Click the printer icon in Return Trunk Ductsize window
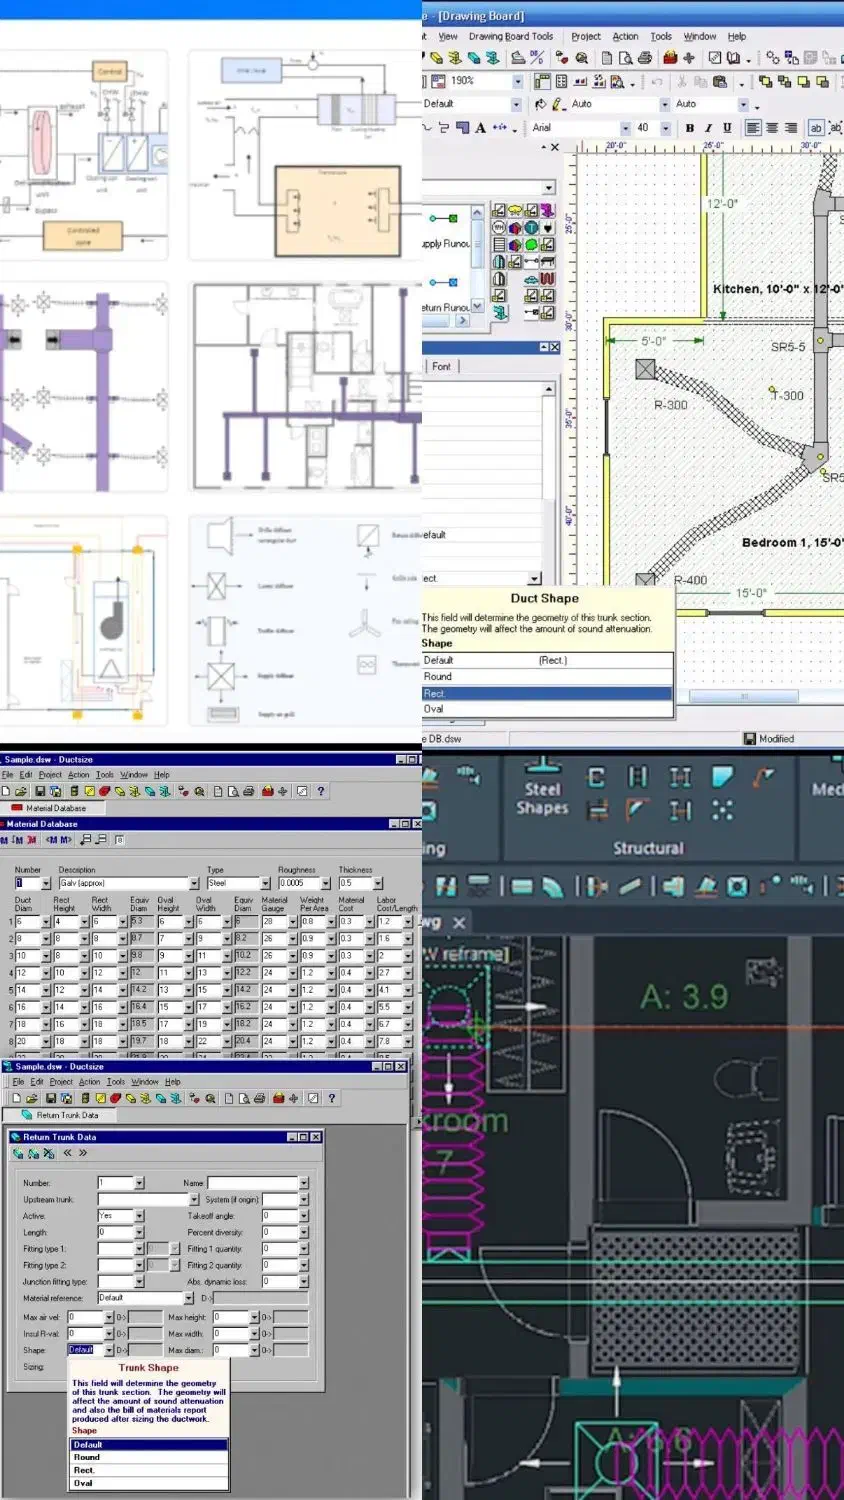Image resolution: width=844 pixels, height=1500 pixels. click(x=259, y=1098)
